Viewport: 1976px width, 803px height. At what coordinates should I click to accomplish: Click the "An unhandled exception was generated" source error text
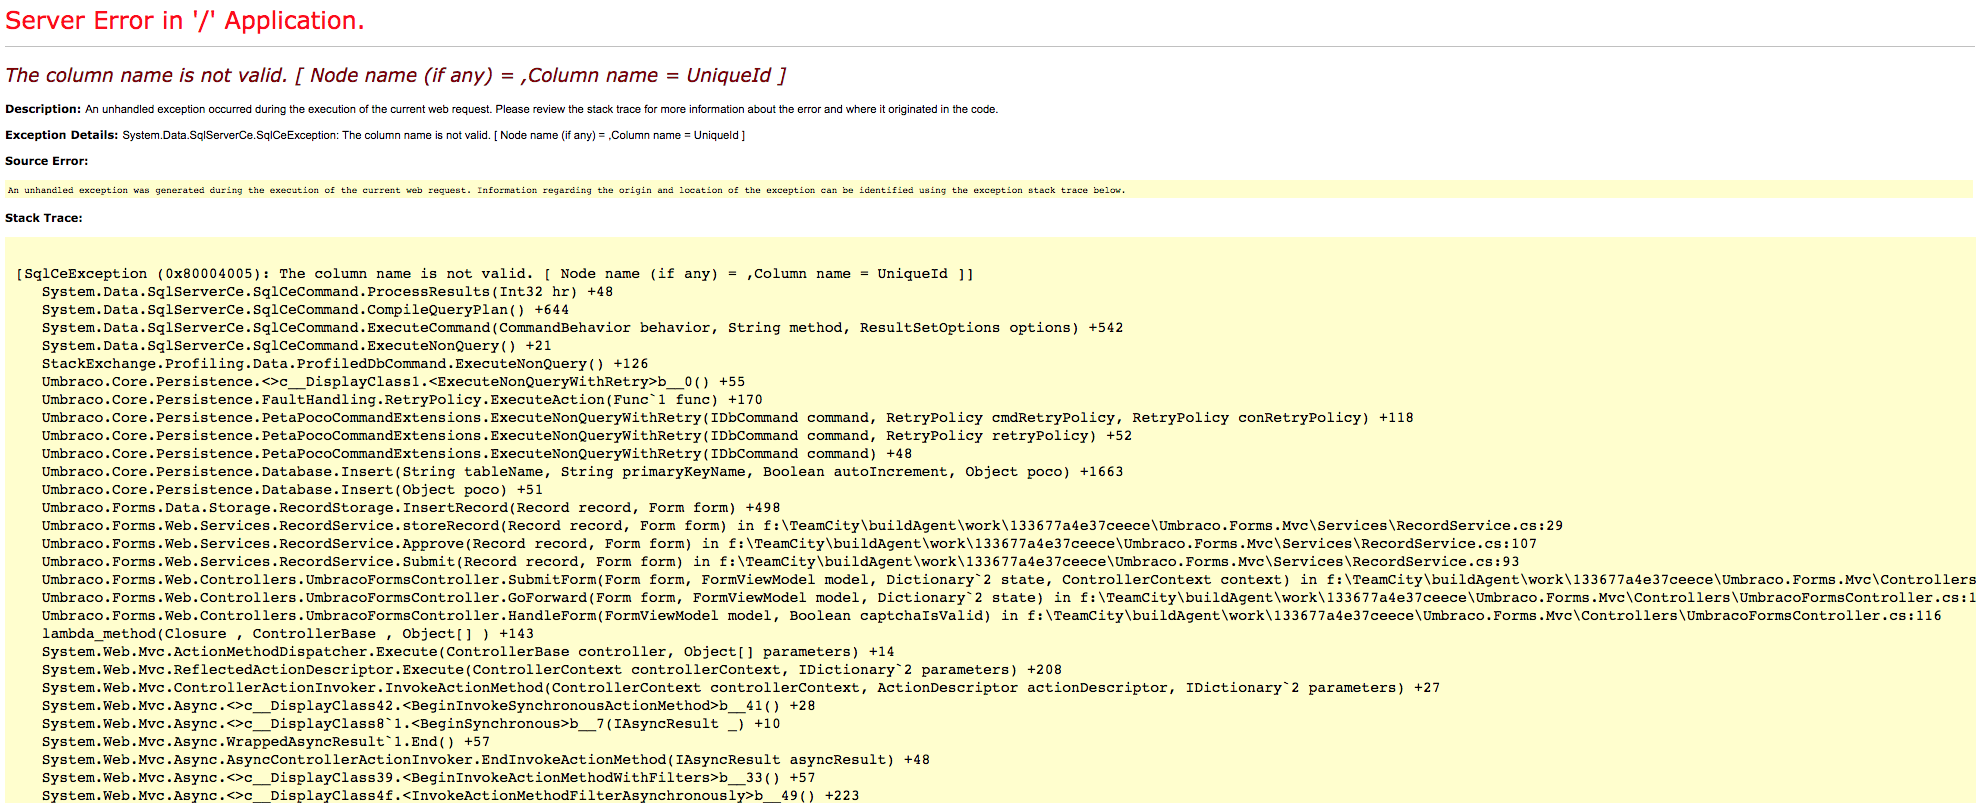tap(567, 190)
